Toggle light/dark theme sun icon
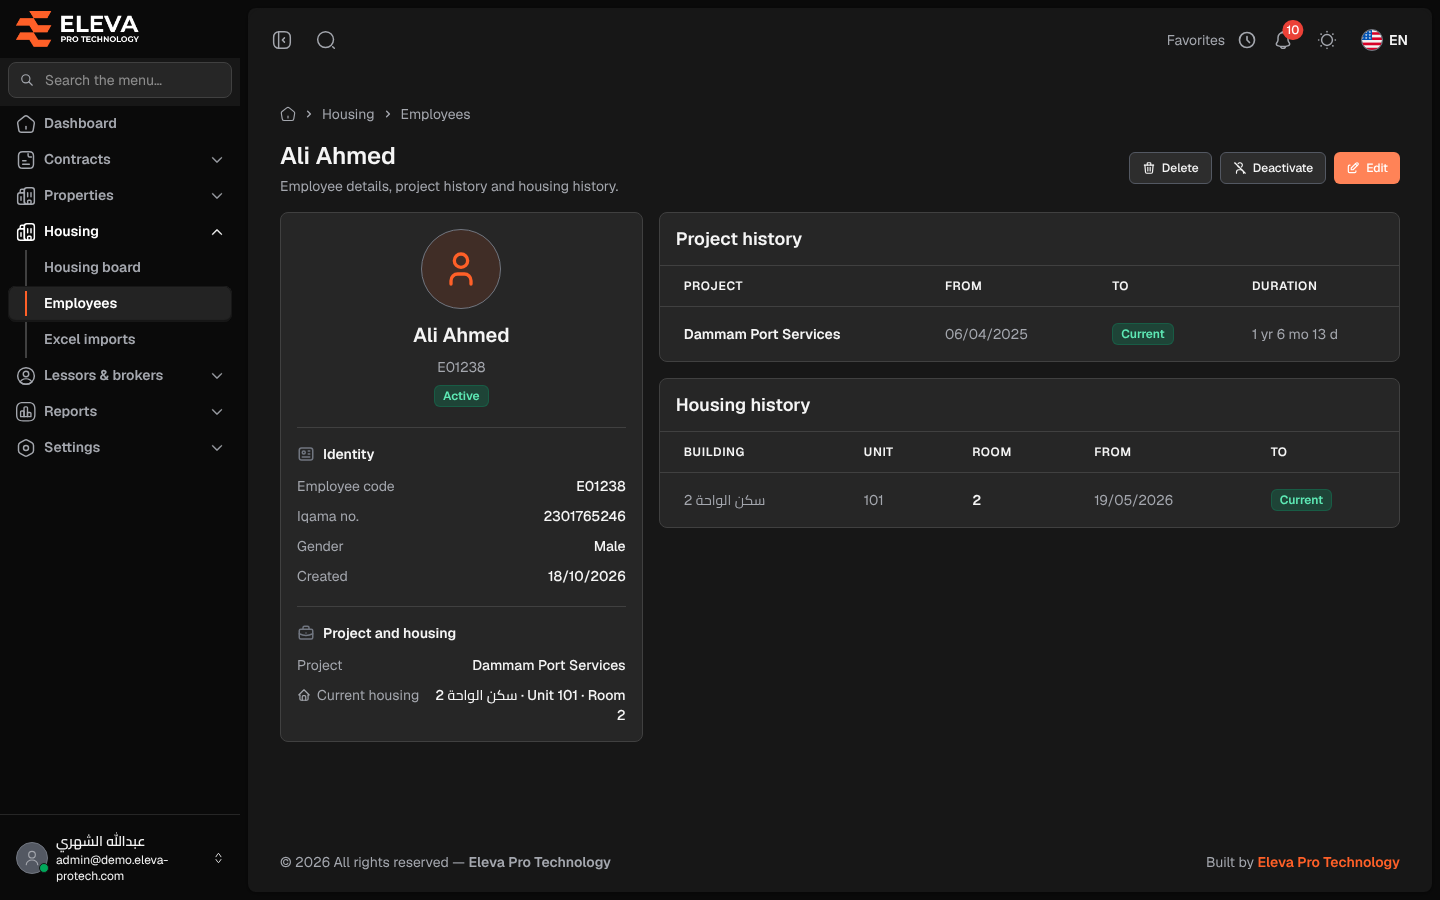Viewport: 1440px width, 900px height. pos(1327,40)
